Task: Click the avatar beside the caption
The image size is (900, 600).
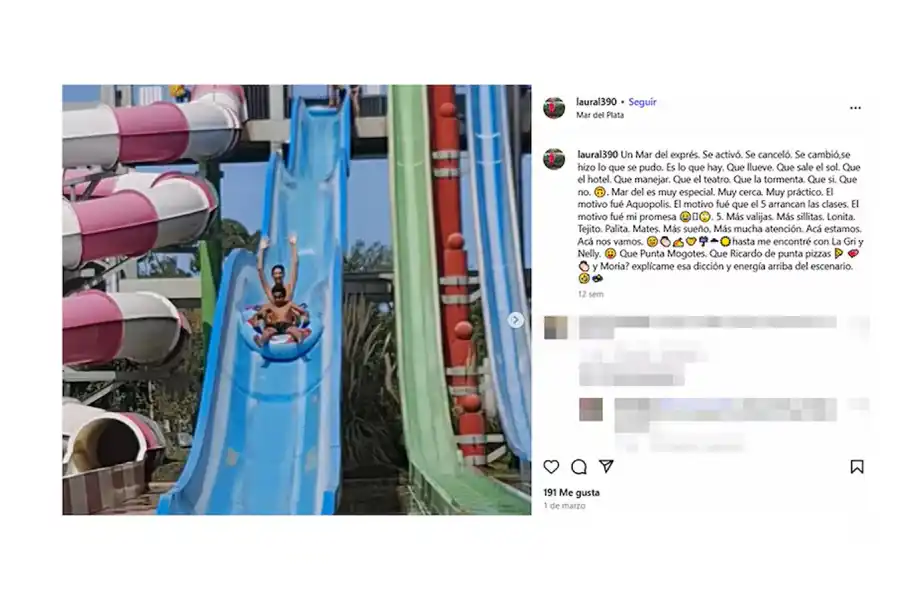Action: [554, 159]
